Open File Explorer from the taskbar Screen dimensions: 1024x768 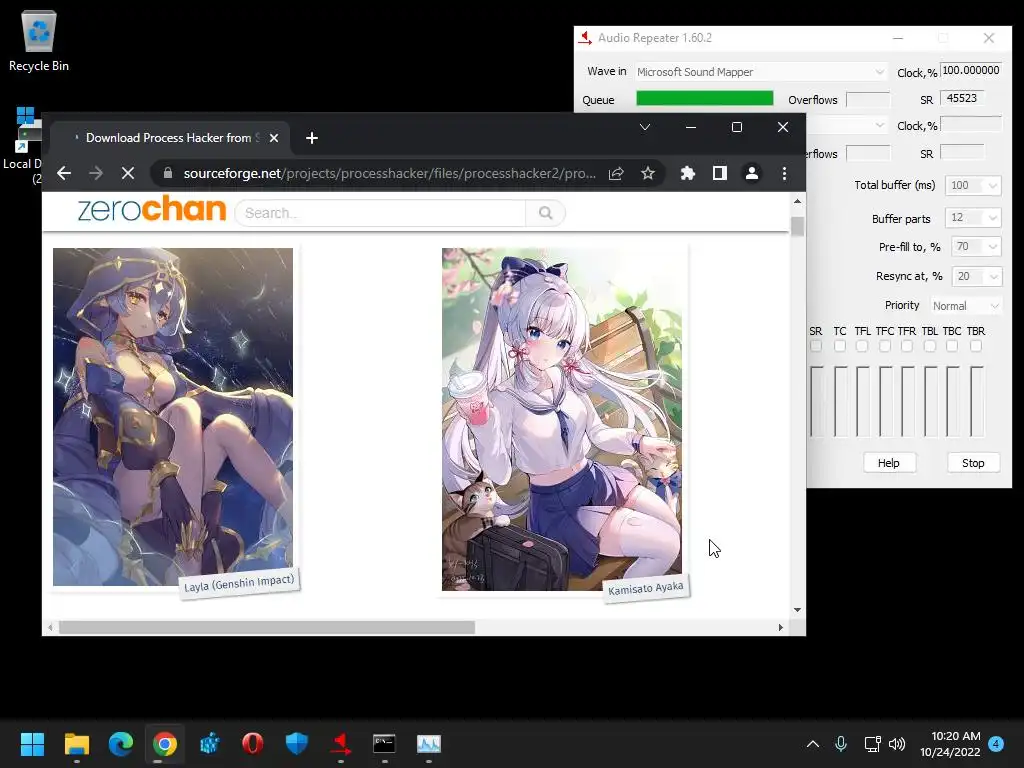76,744
